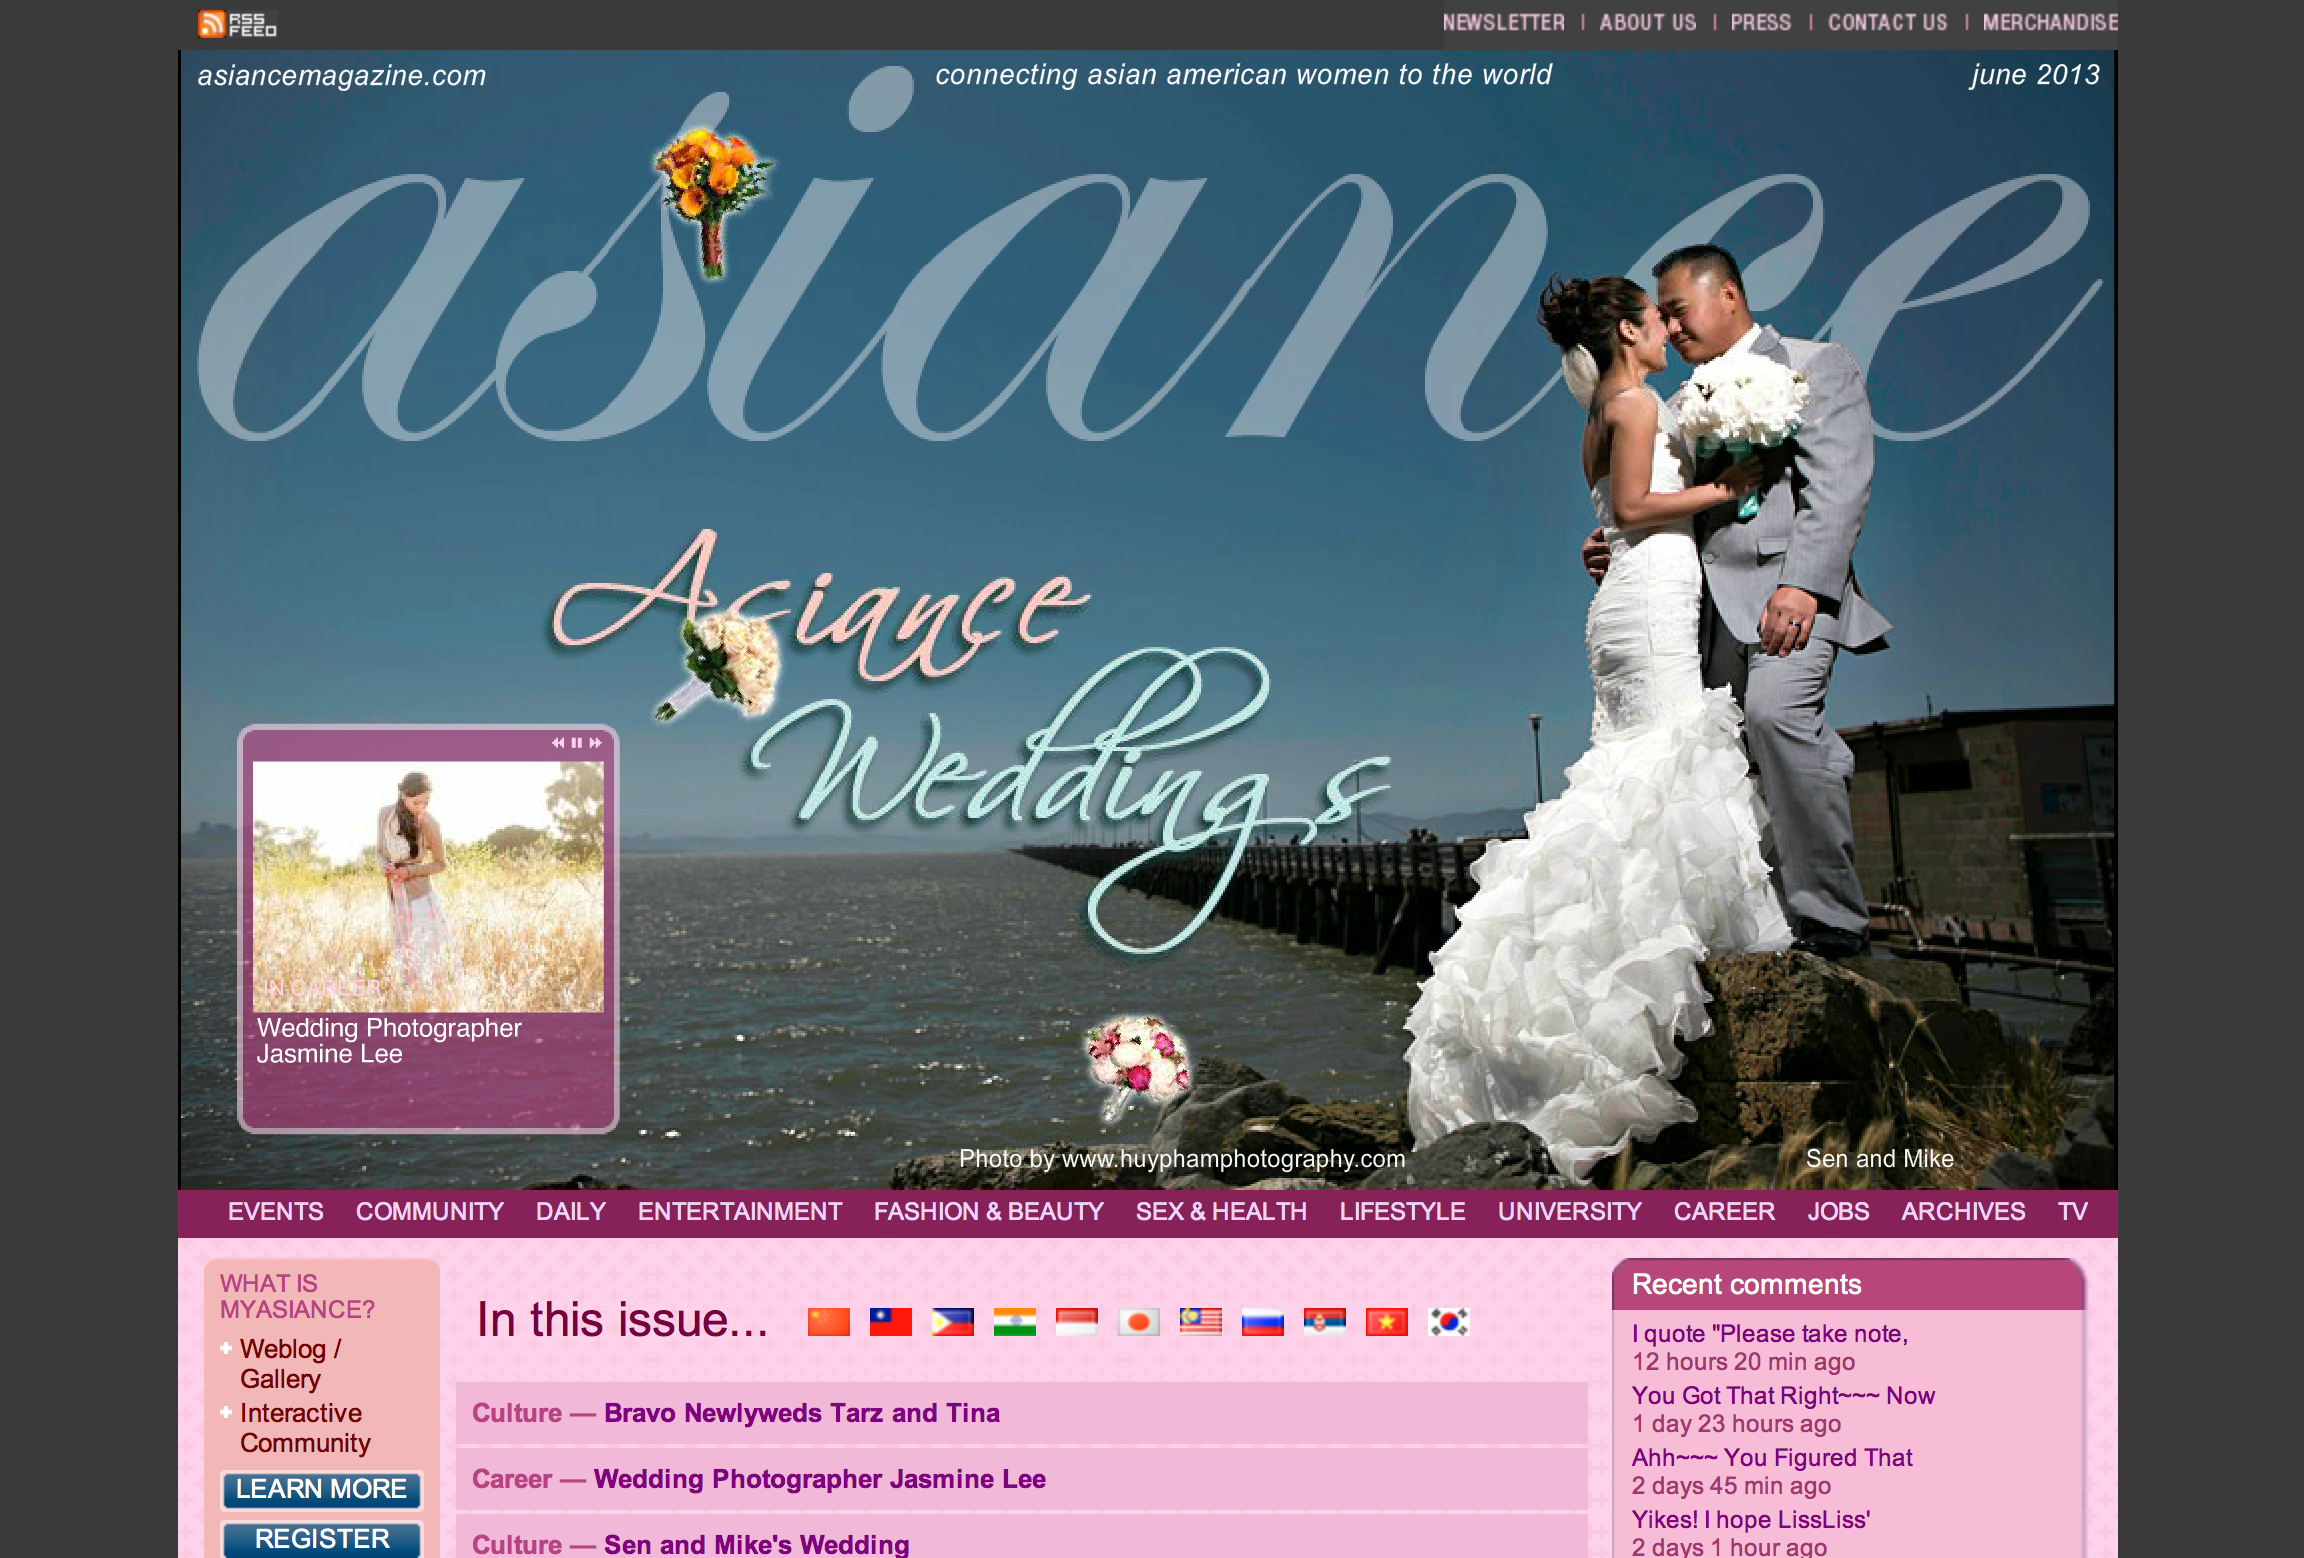Switch to Entertainment section

(740, 1211)
